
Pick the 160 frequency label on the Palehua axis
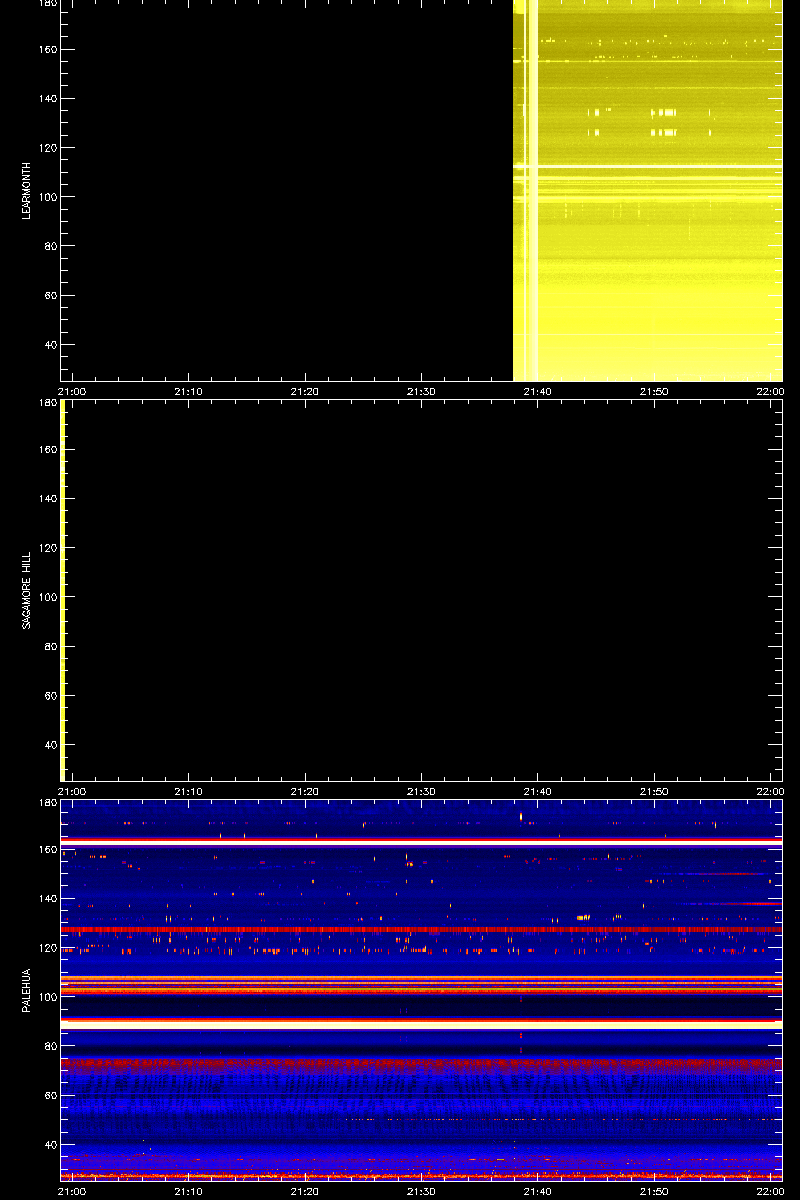[x=46, y=850]
